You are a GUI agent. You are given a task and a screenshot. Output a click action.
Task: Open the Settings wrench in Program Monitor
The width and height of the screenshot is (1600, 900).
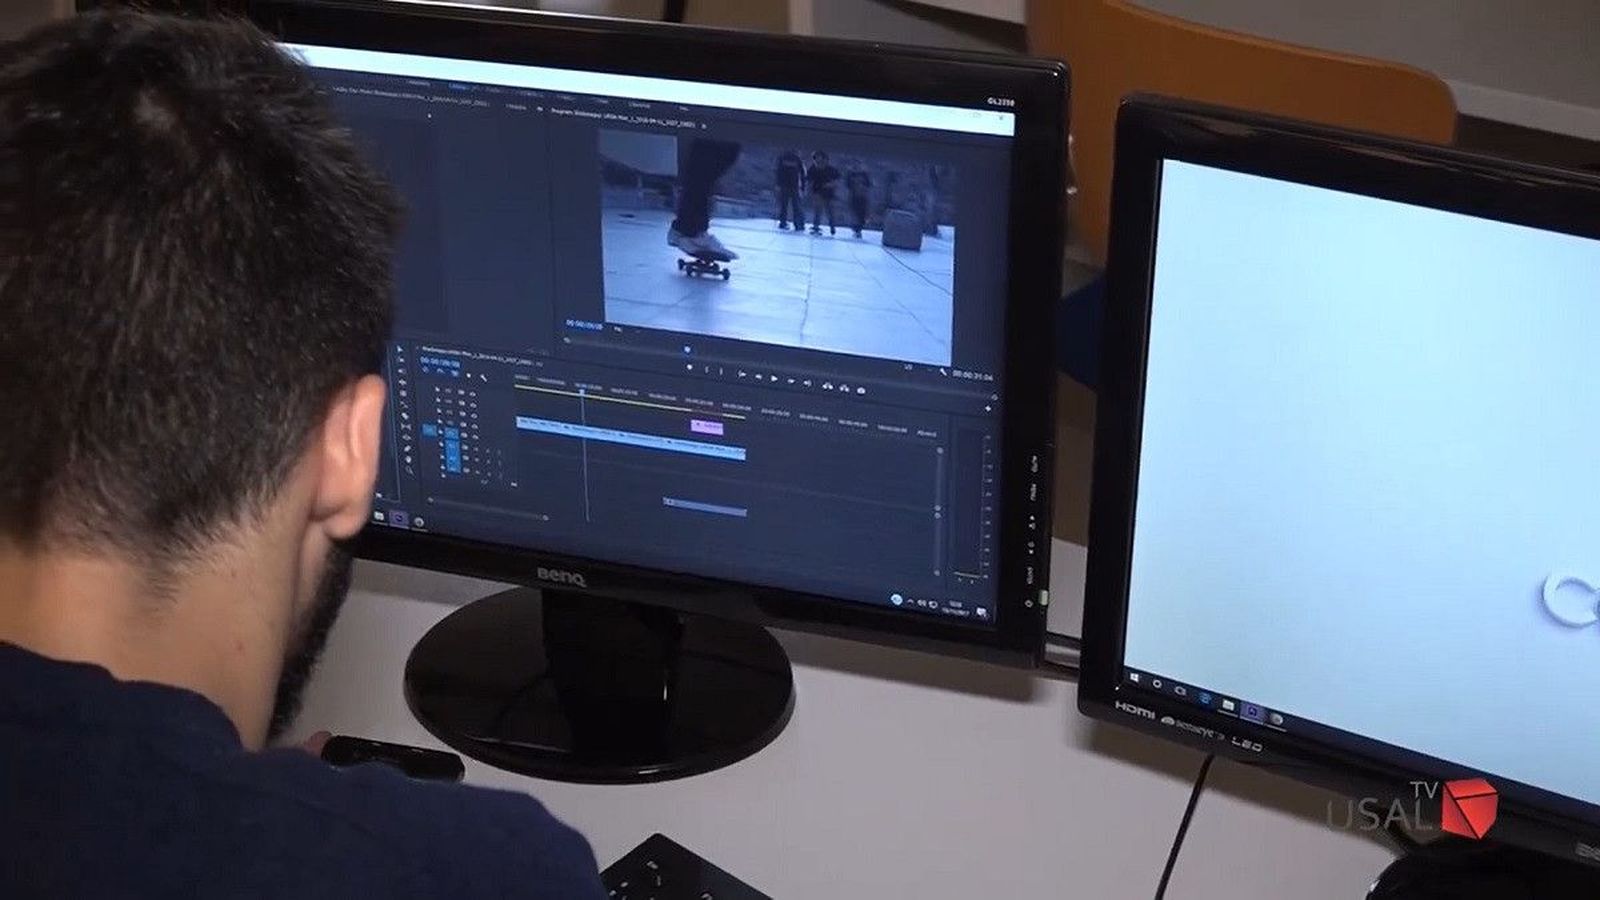942,372
